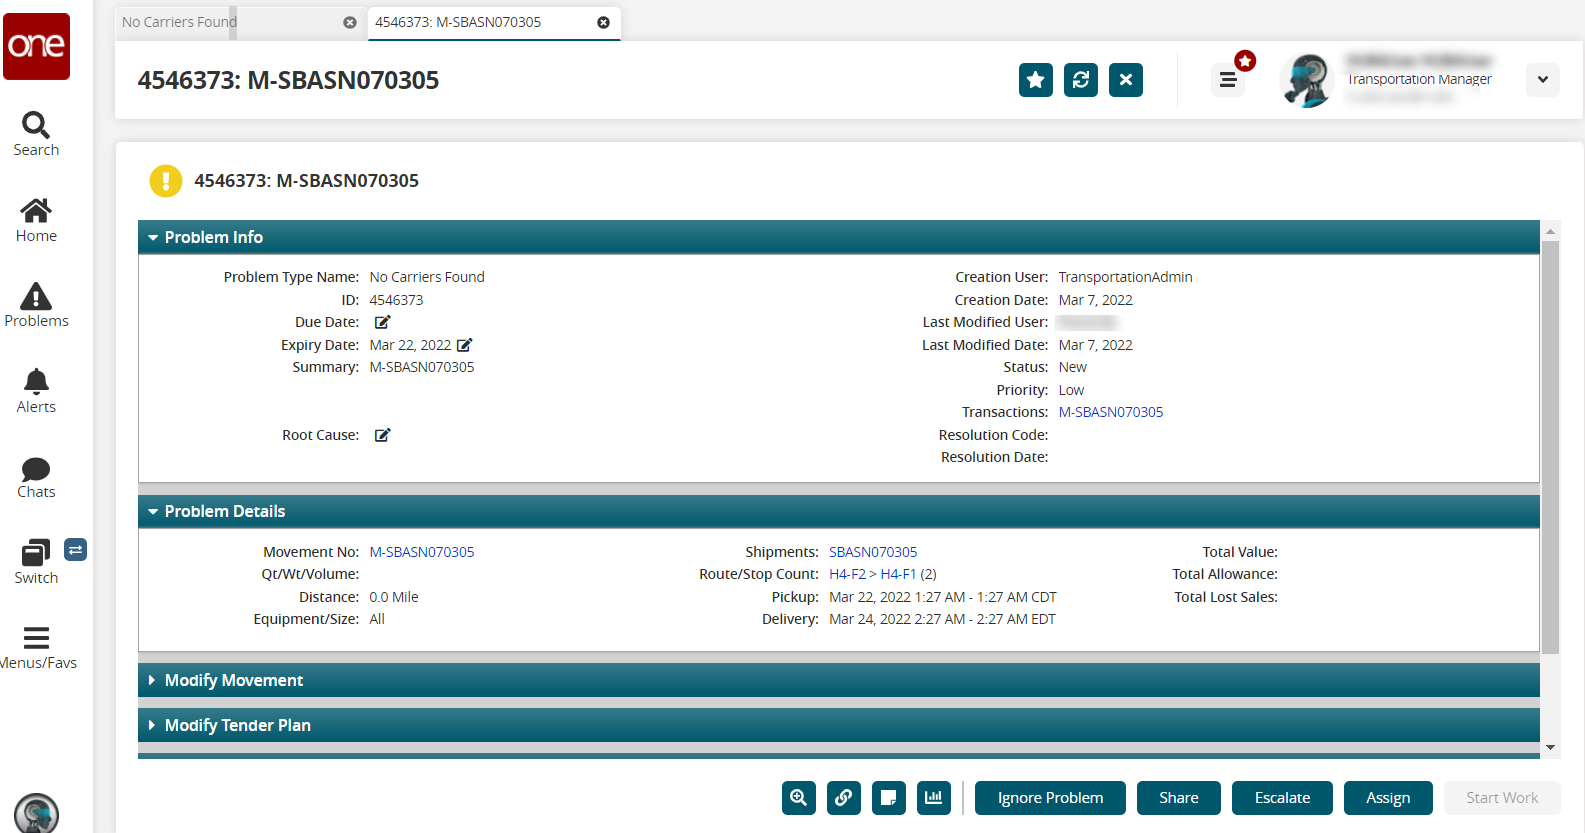Viewport: 1585px width, 833px height.
Task: Click the Expiry Date value Mar 22, 2022
Action: (410, 345)
